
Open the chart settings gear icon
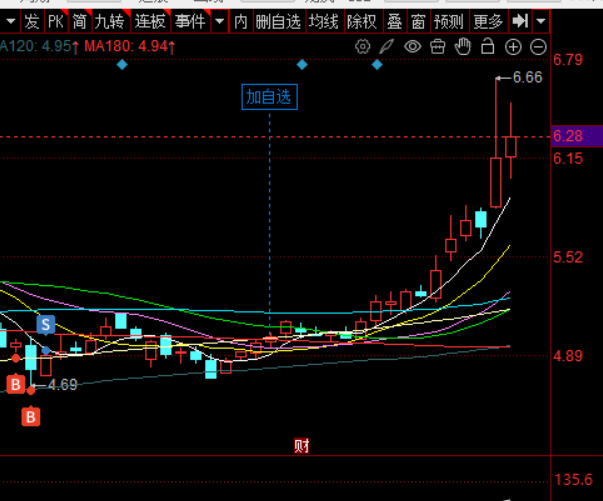[x=362, y=47]
